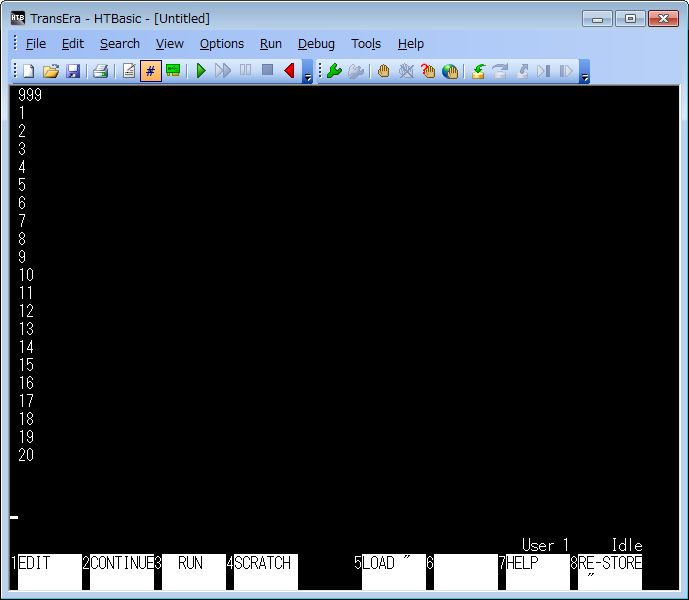Click output line showing 15

(x=26, y=365)
